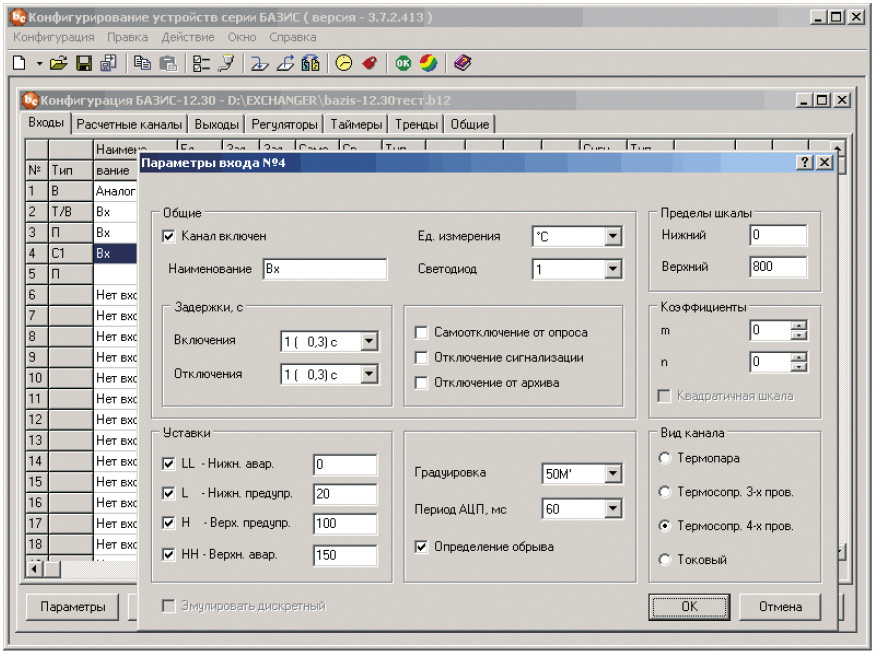The width and height of the screenshot is (876, 654).
Task: Switch to the Расчетные каналы tab
Action: point(129,124)
